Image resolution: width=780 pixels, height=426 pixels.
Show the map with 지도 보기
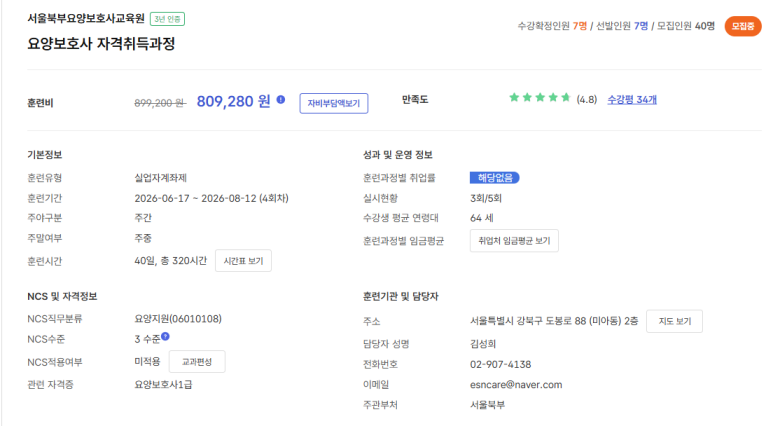(675, 321)
